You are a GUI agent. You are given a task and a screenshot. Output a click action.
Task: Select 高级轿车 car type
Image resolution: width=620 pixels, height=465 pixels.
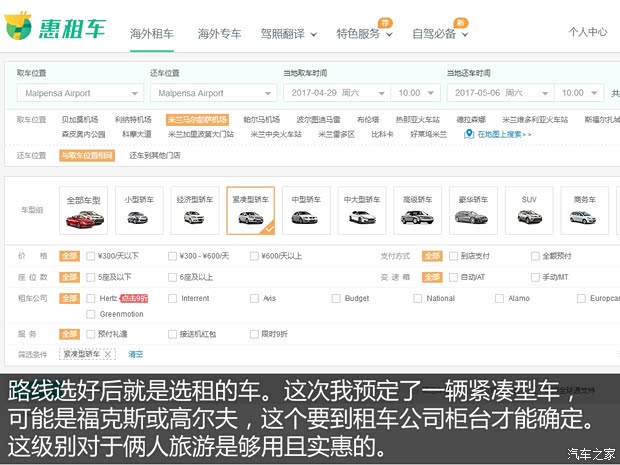point(418,211)
